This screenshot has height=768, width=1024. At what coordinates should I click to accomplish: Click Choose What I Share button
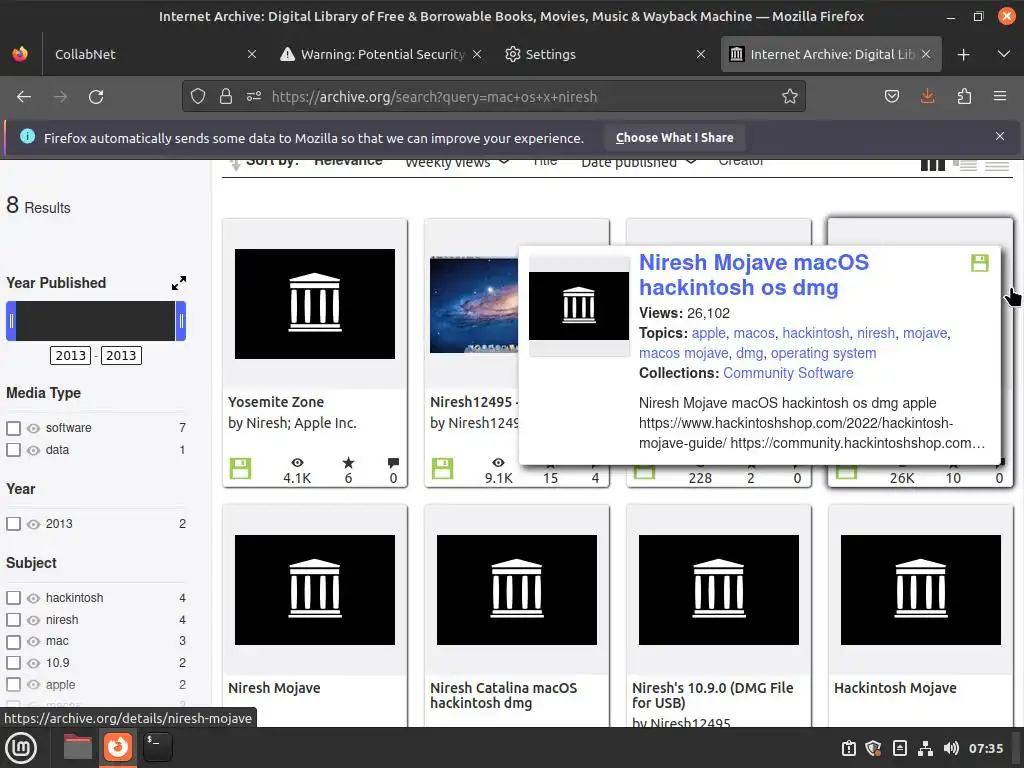674,138
